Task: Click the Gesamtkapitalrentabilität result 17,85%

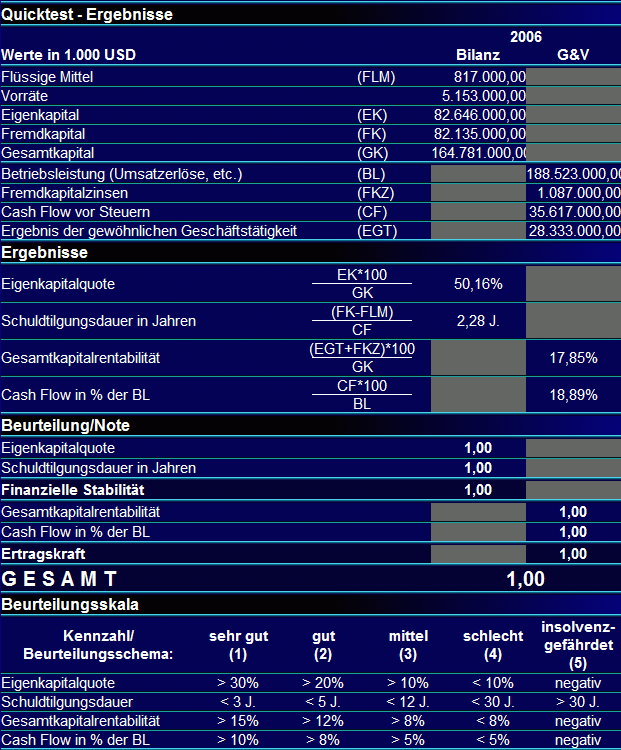Action: click(x=574, y=358)
